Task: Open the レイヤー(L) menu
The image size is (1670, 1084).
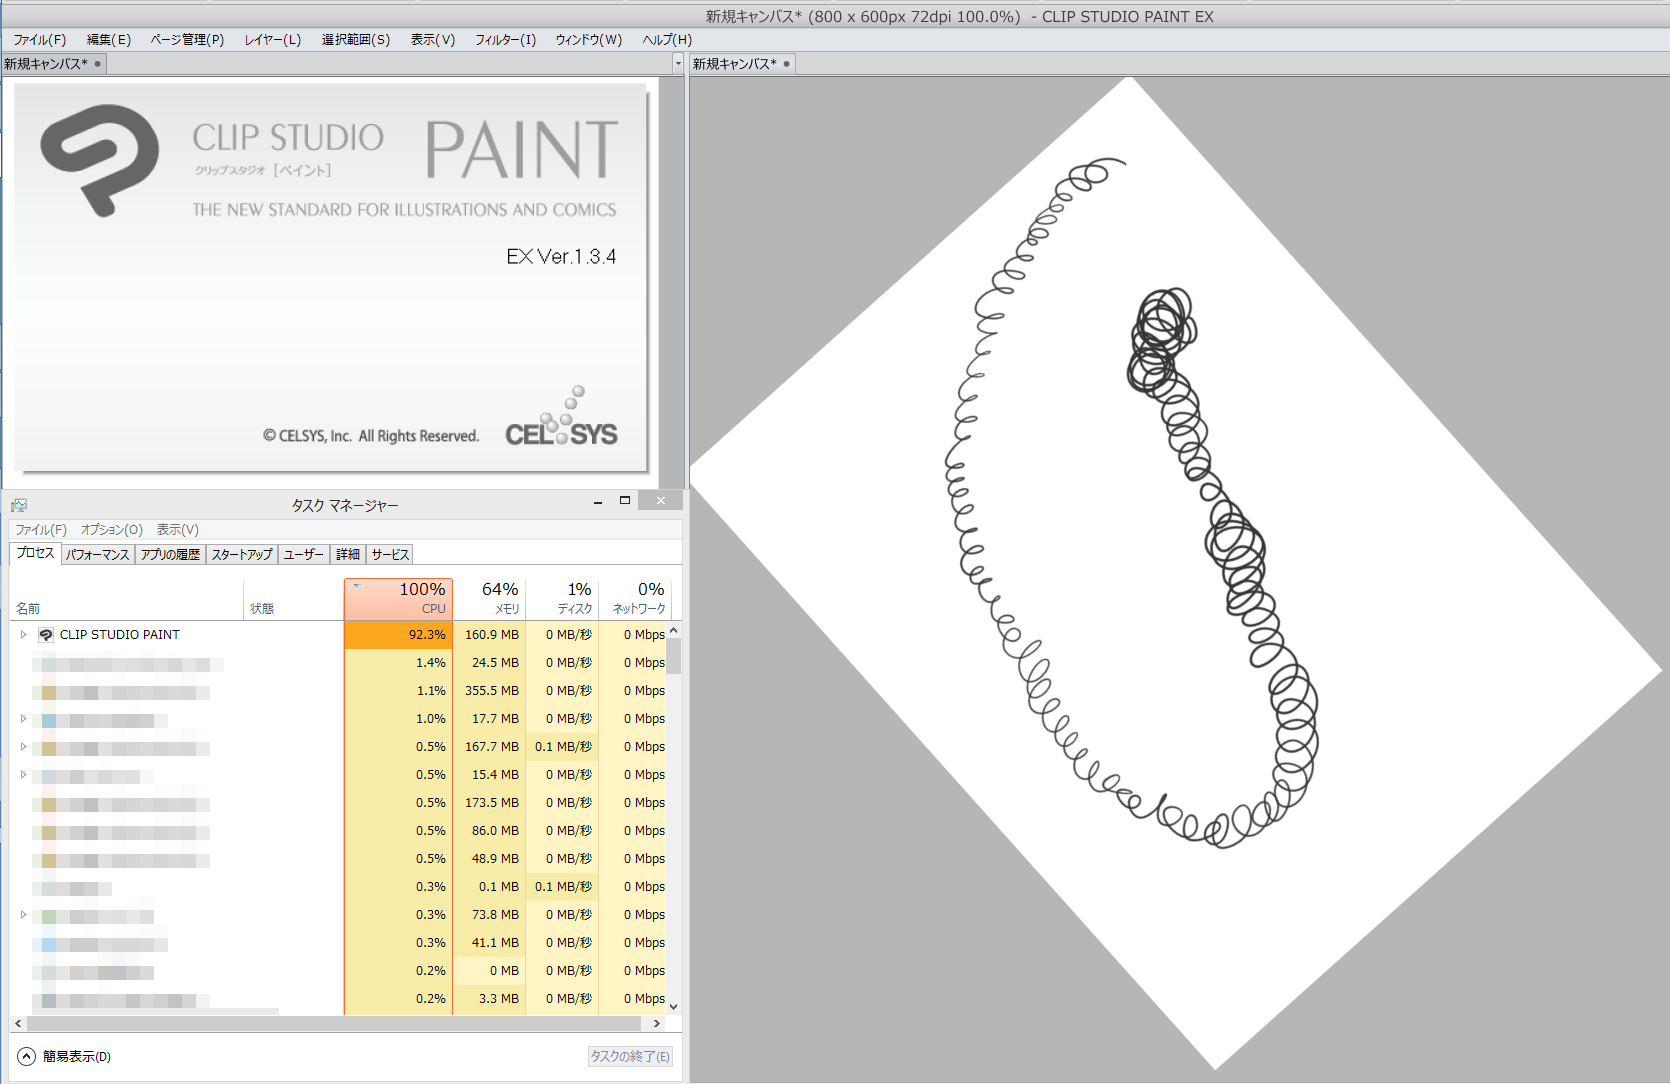Action: 272,40
